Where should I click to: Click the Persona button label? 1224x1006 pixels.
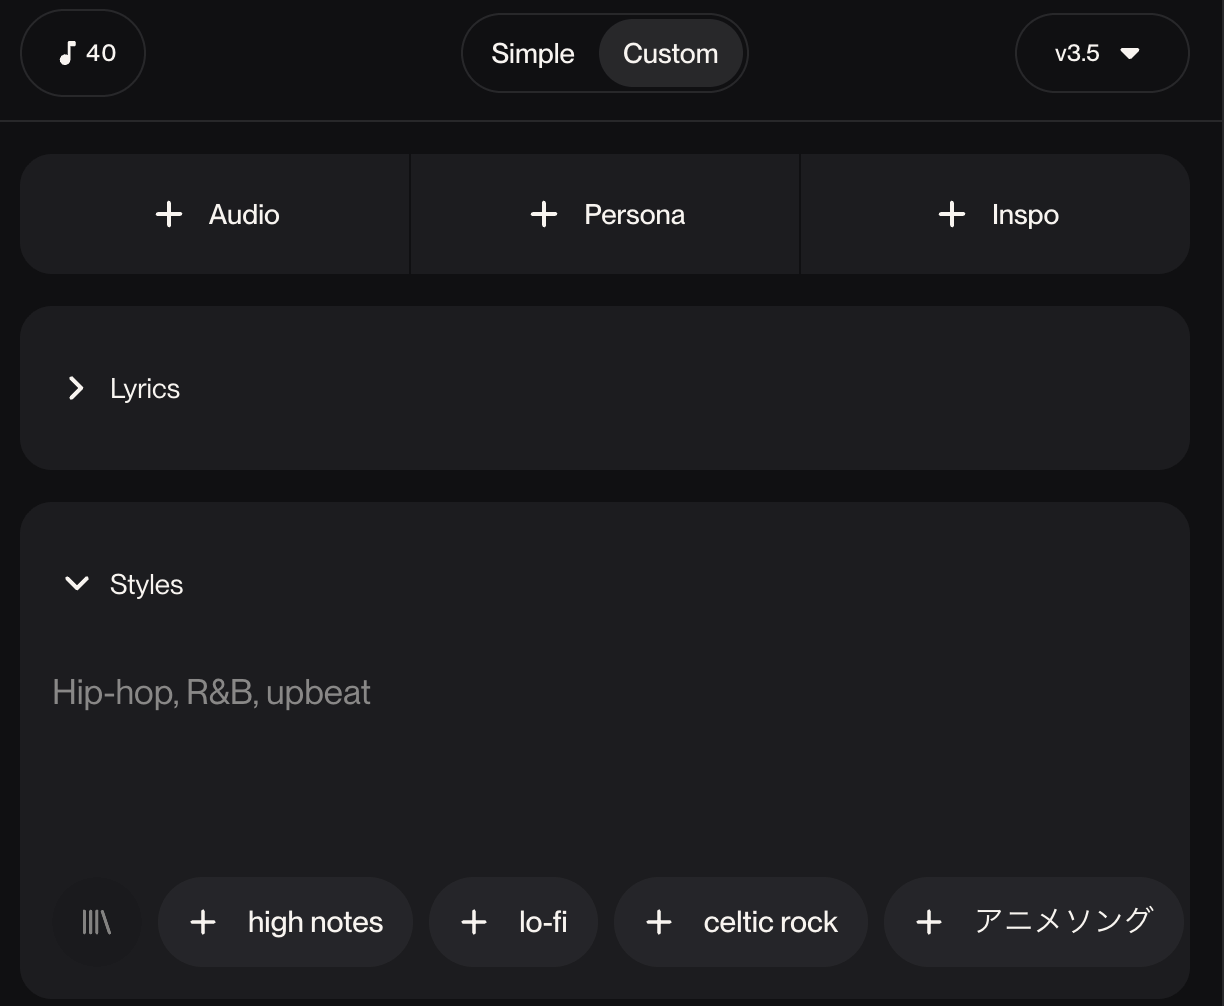tap(634, 215)
